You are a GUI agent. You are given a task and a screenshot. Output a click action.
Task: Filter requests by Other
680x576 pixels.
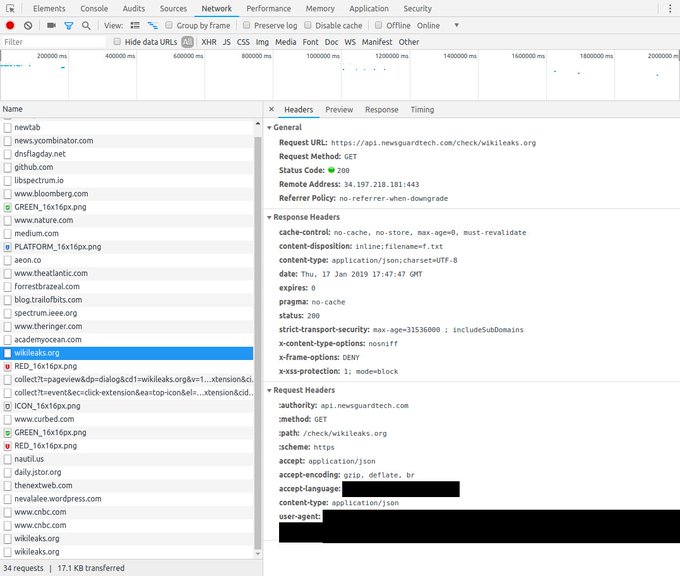[x=409, y=42]
